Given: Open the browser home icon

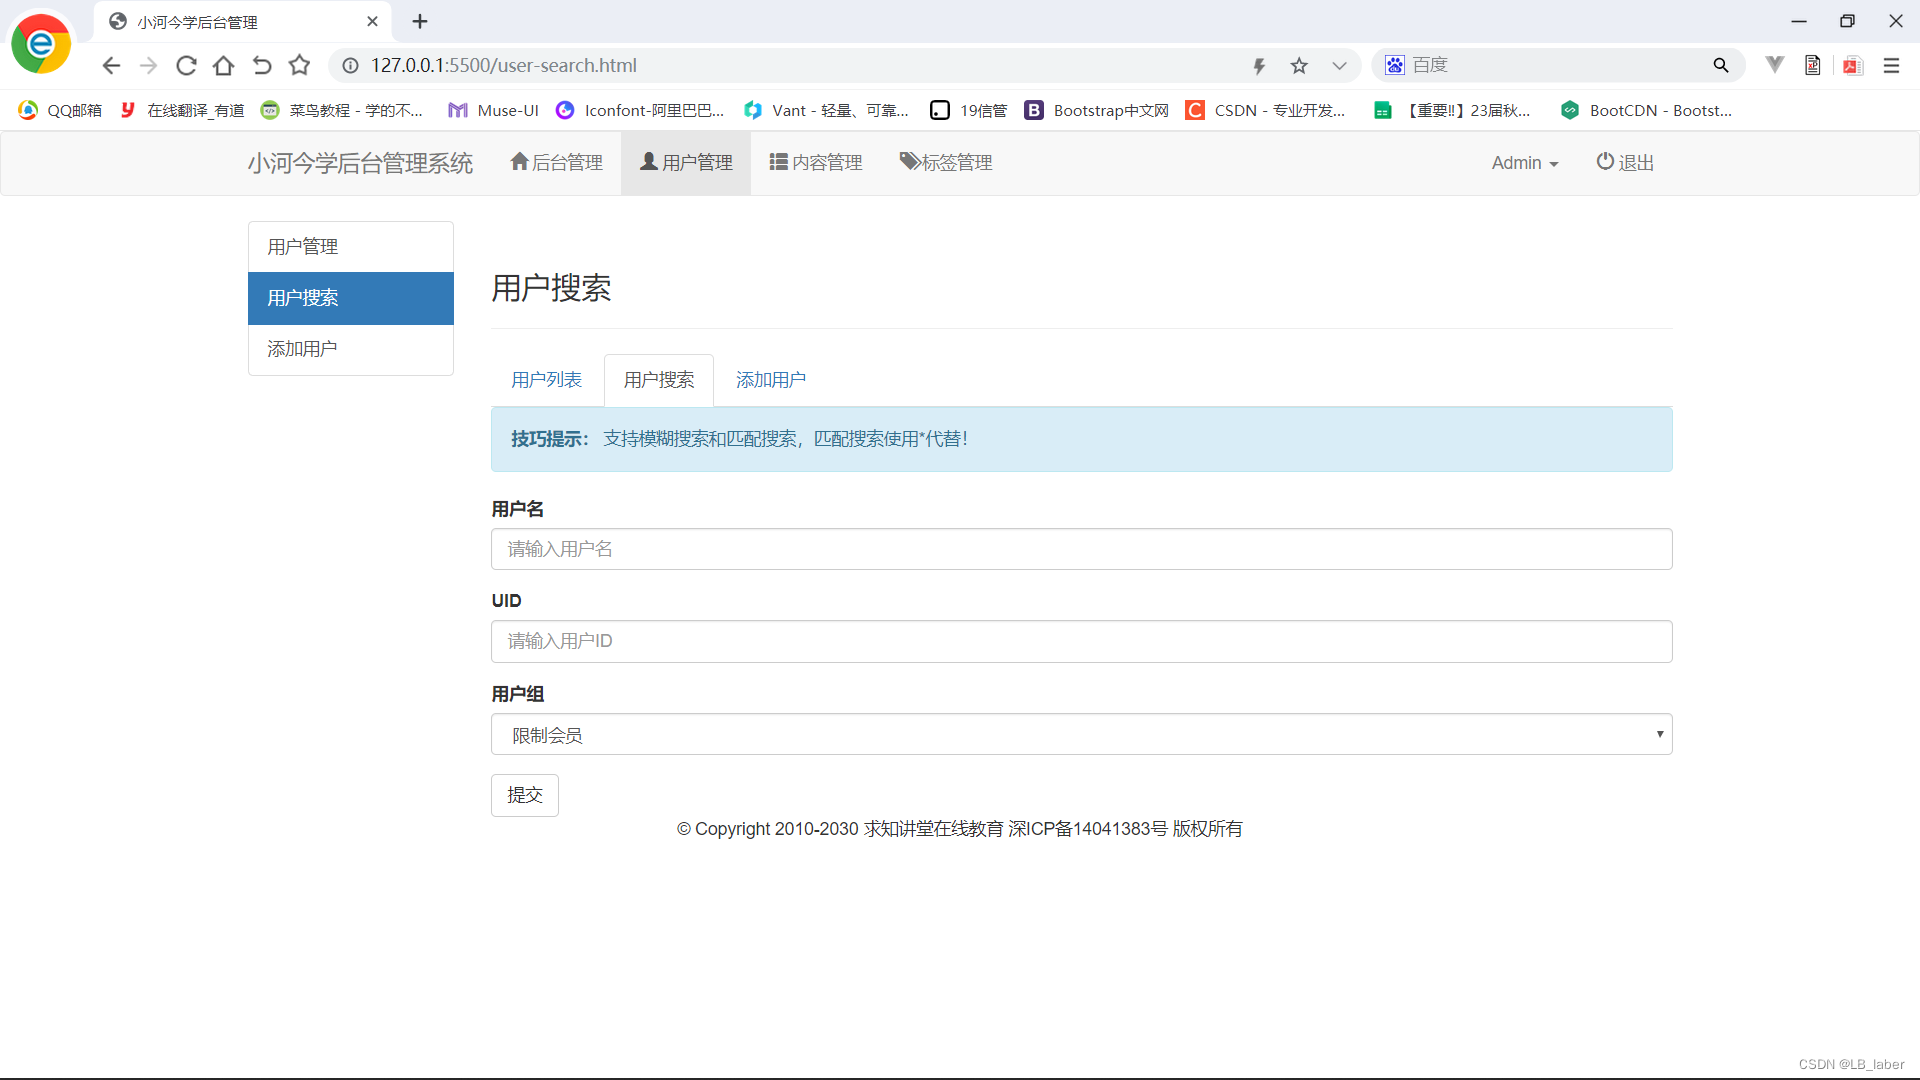Looking at the screenshot, I should point(224,66).
